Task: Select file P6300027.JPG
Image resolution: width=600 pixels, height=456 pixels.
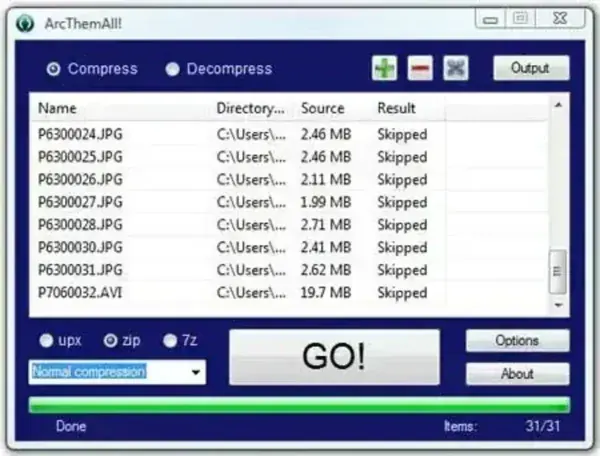Action: pos(80,202)
